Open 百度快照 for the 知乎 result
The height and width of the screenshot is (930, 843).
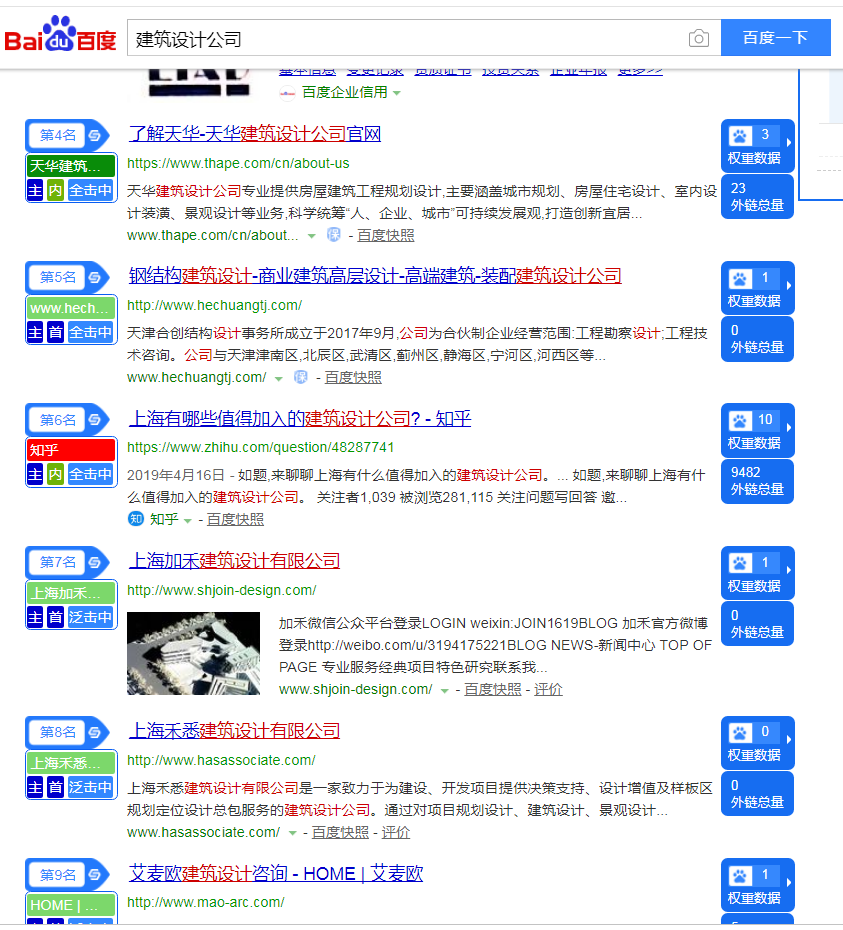(x=236, y=520)
